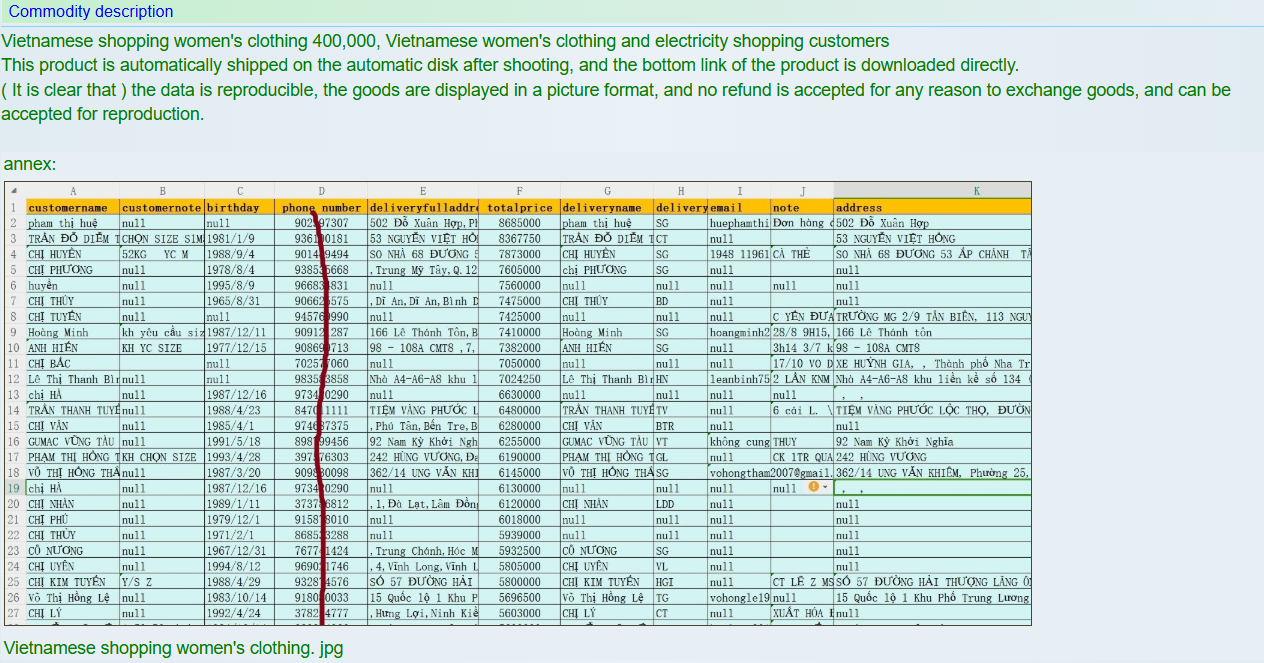This screenshot has height=663, width=1264.
Task: Select column A header
Action: click(x=72, y=191)
